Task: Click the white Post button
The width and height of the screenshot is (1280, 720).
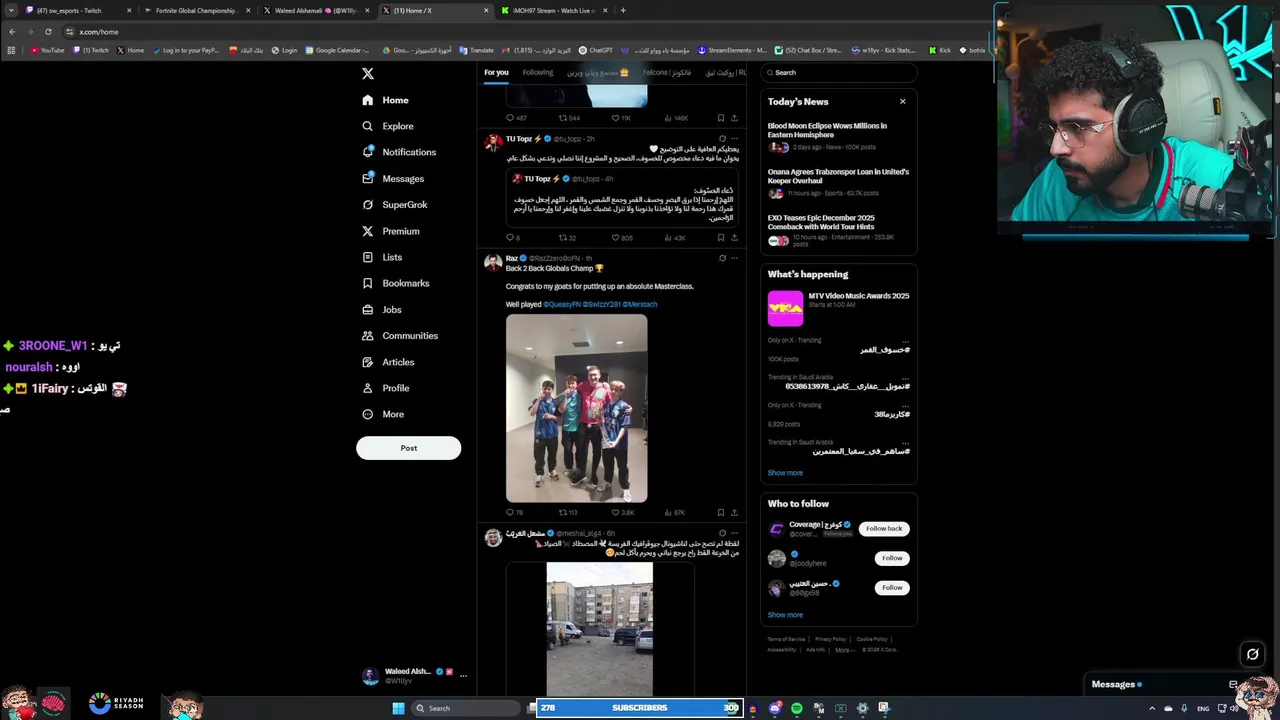Action: 408,448
